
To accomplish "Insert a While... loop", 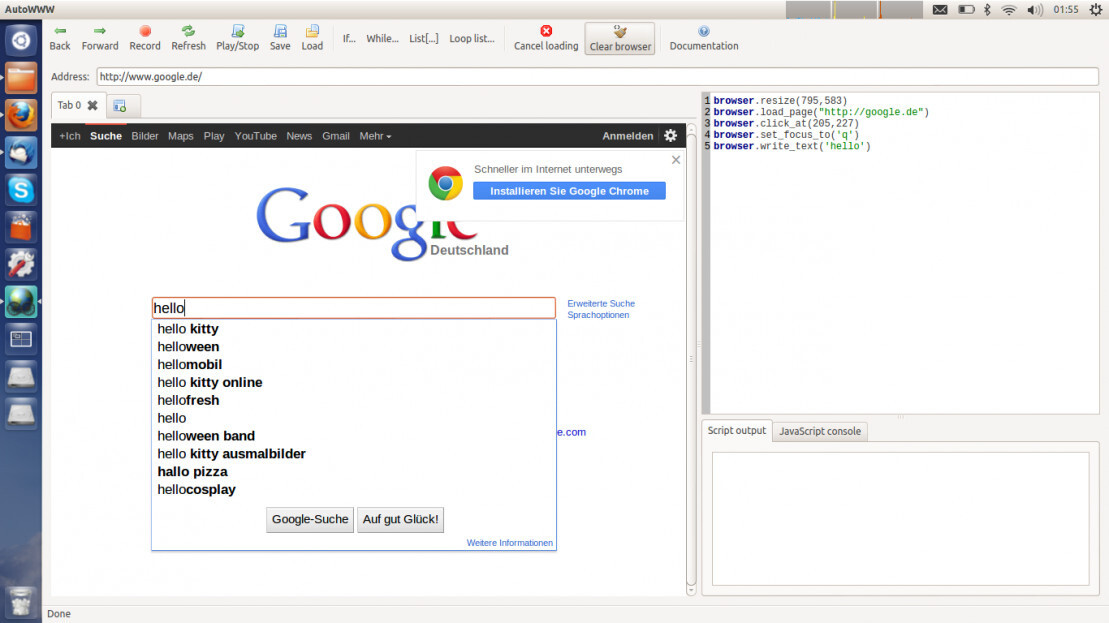I will [382, 38].
